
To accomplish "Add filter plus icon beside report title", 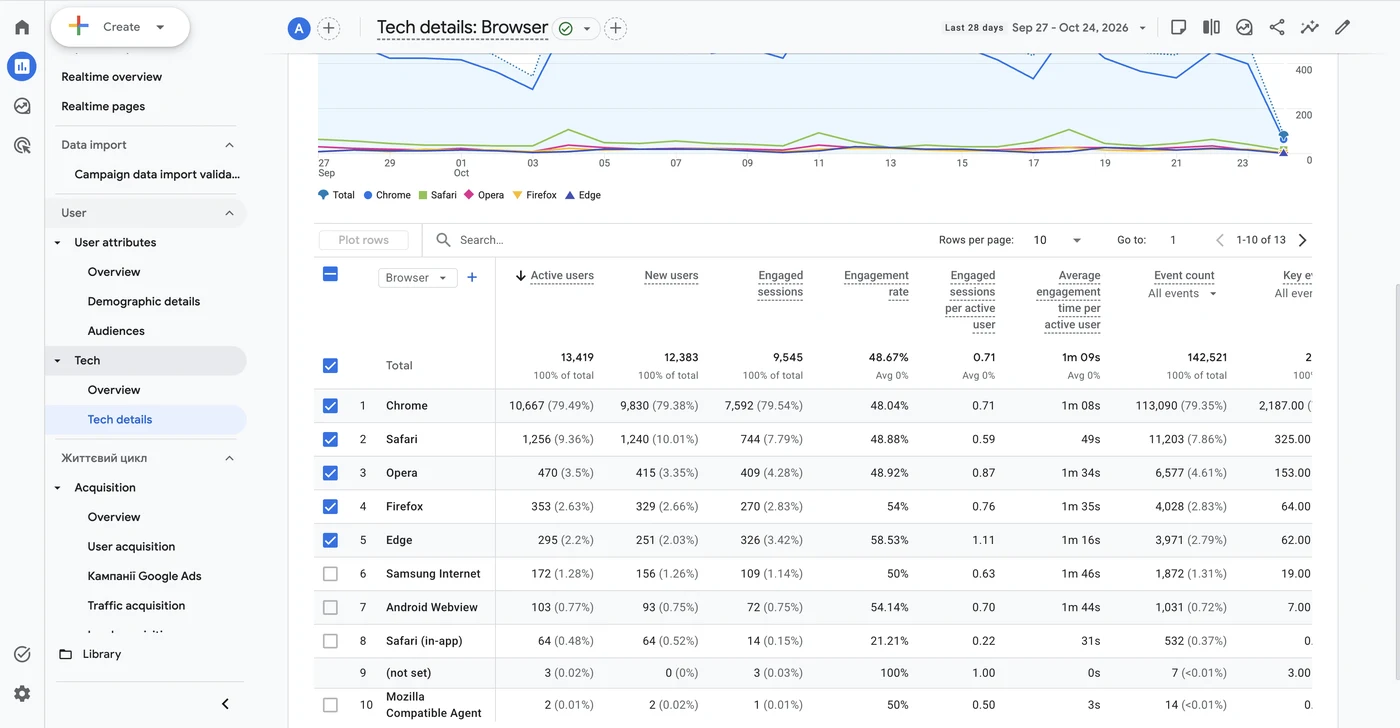I will (x=616, y=28).
